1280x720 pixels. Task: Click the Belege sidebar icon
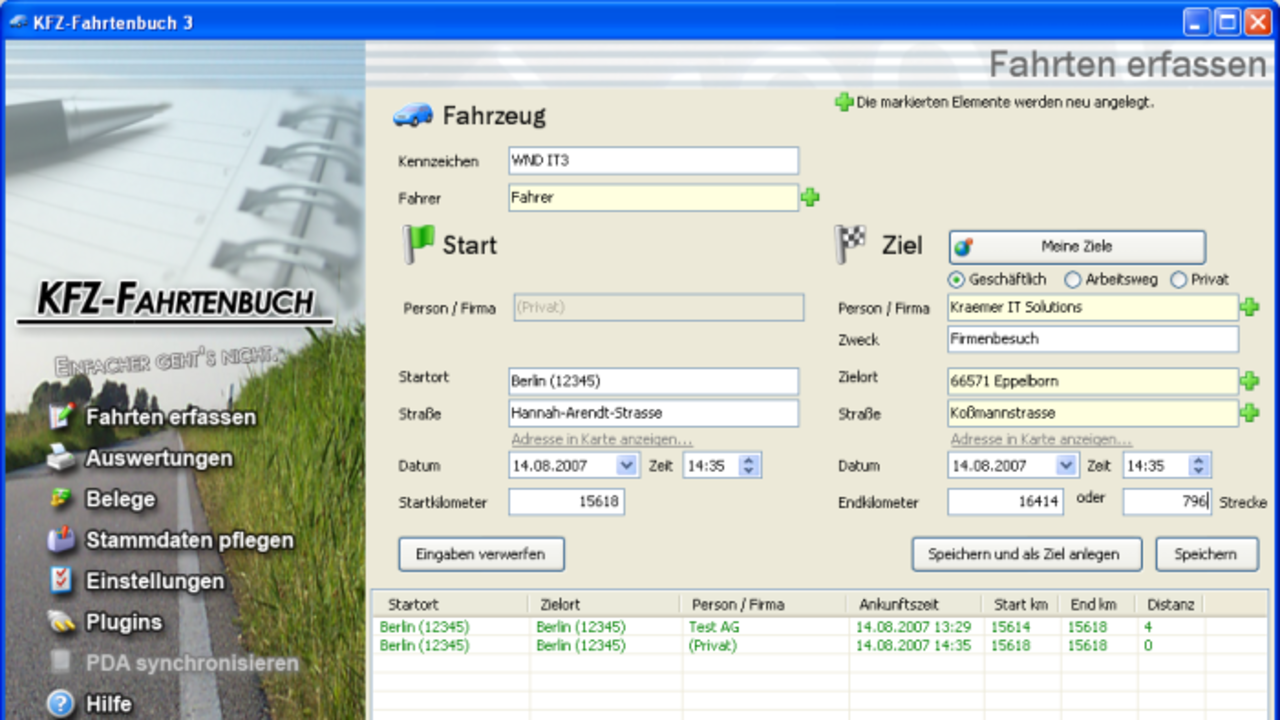(x=62, y=499)
